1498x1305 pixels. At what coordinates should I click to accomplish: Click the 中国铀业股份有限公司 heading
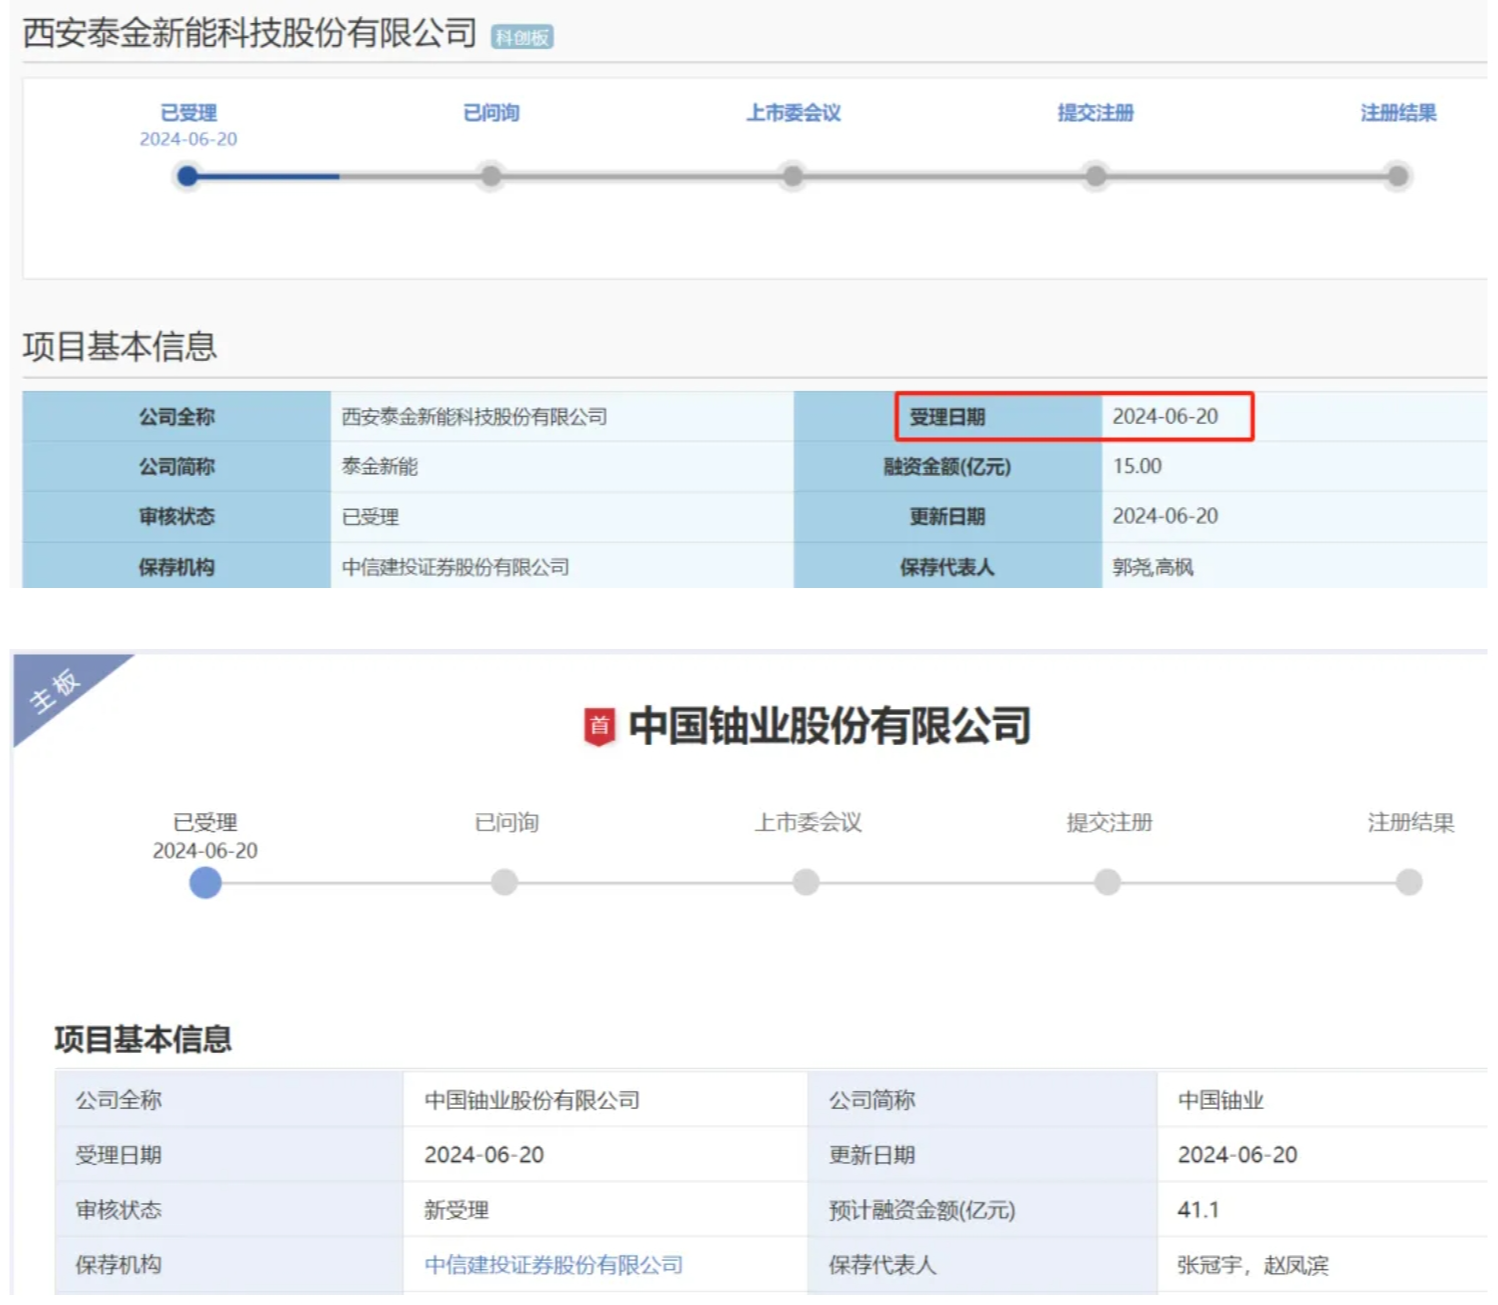click(829, 726)
